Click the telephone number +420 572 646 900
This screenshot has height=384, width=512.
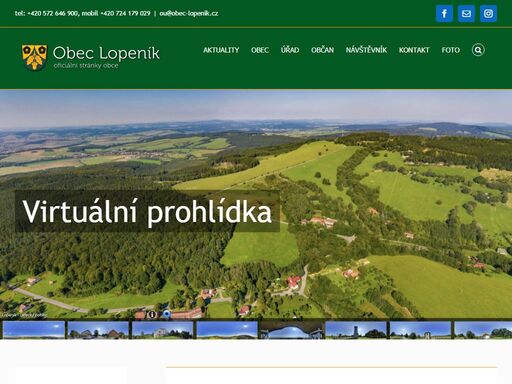(52, 13)
